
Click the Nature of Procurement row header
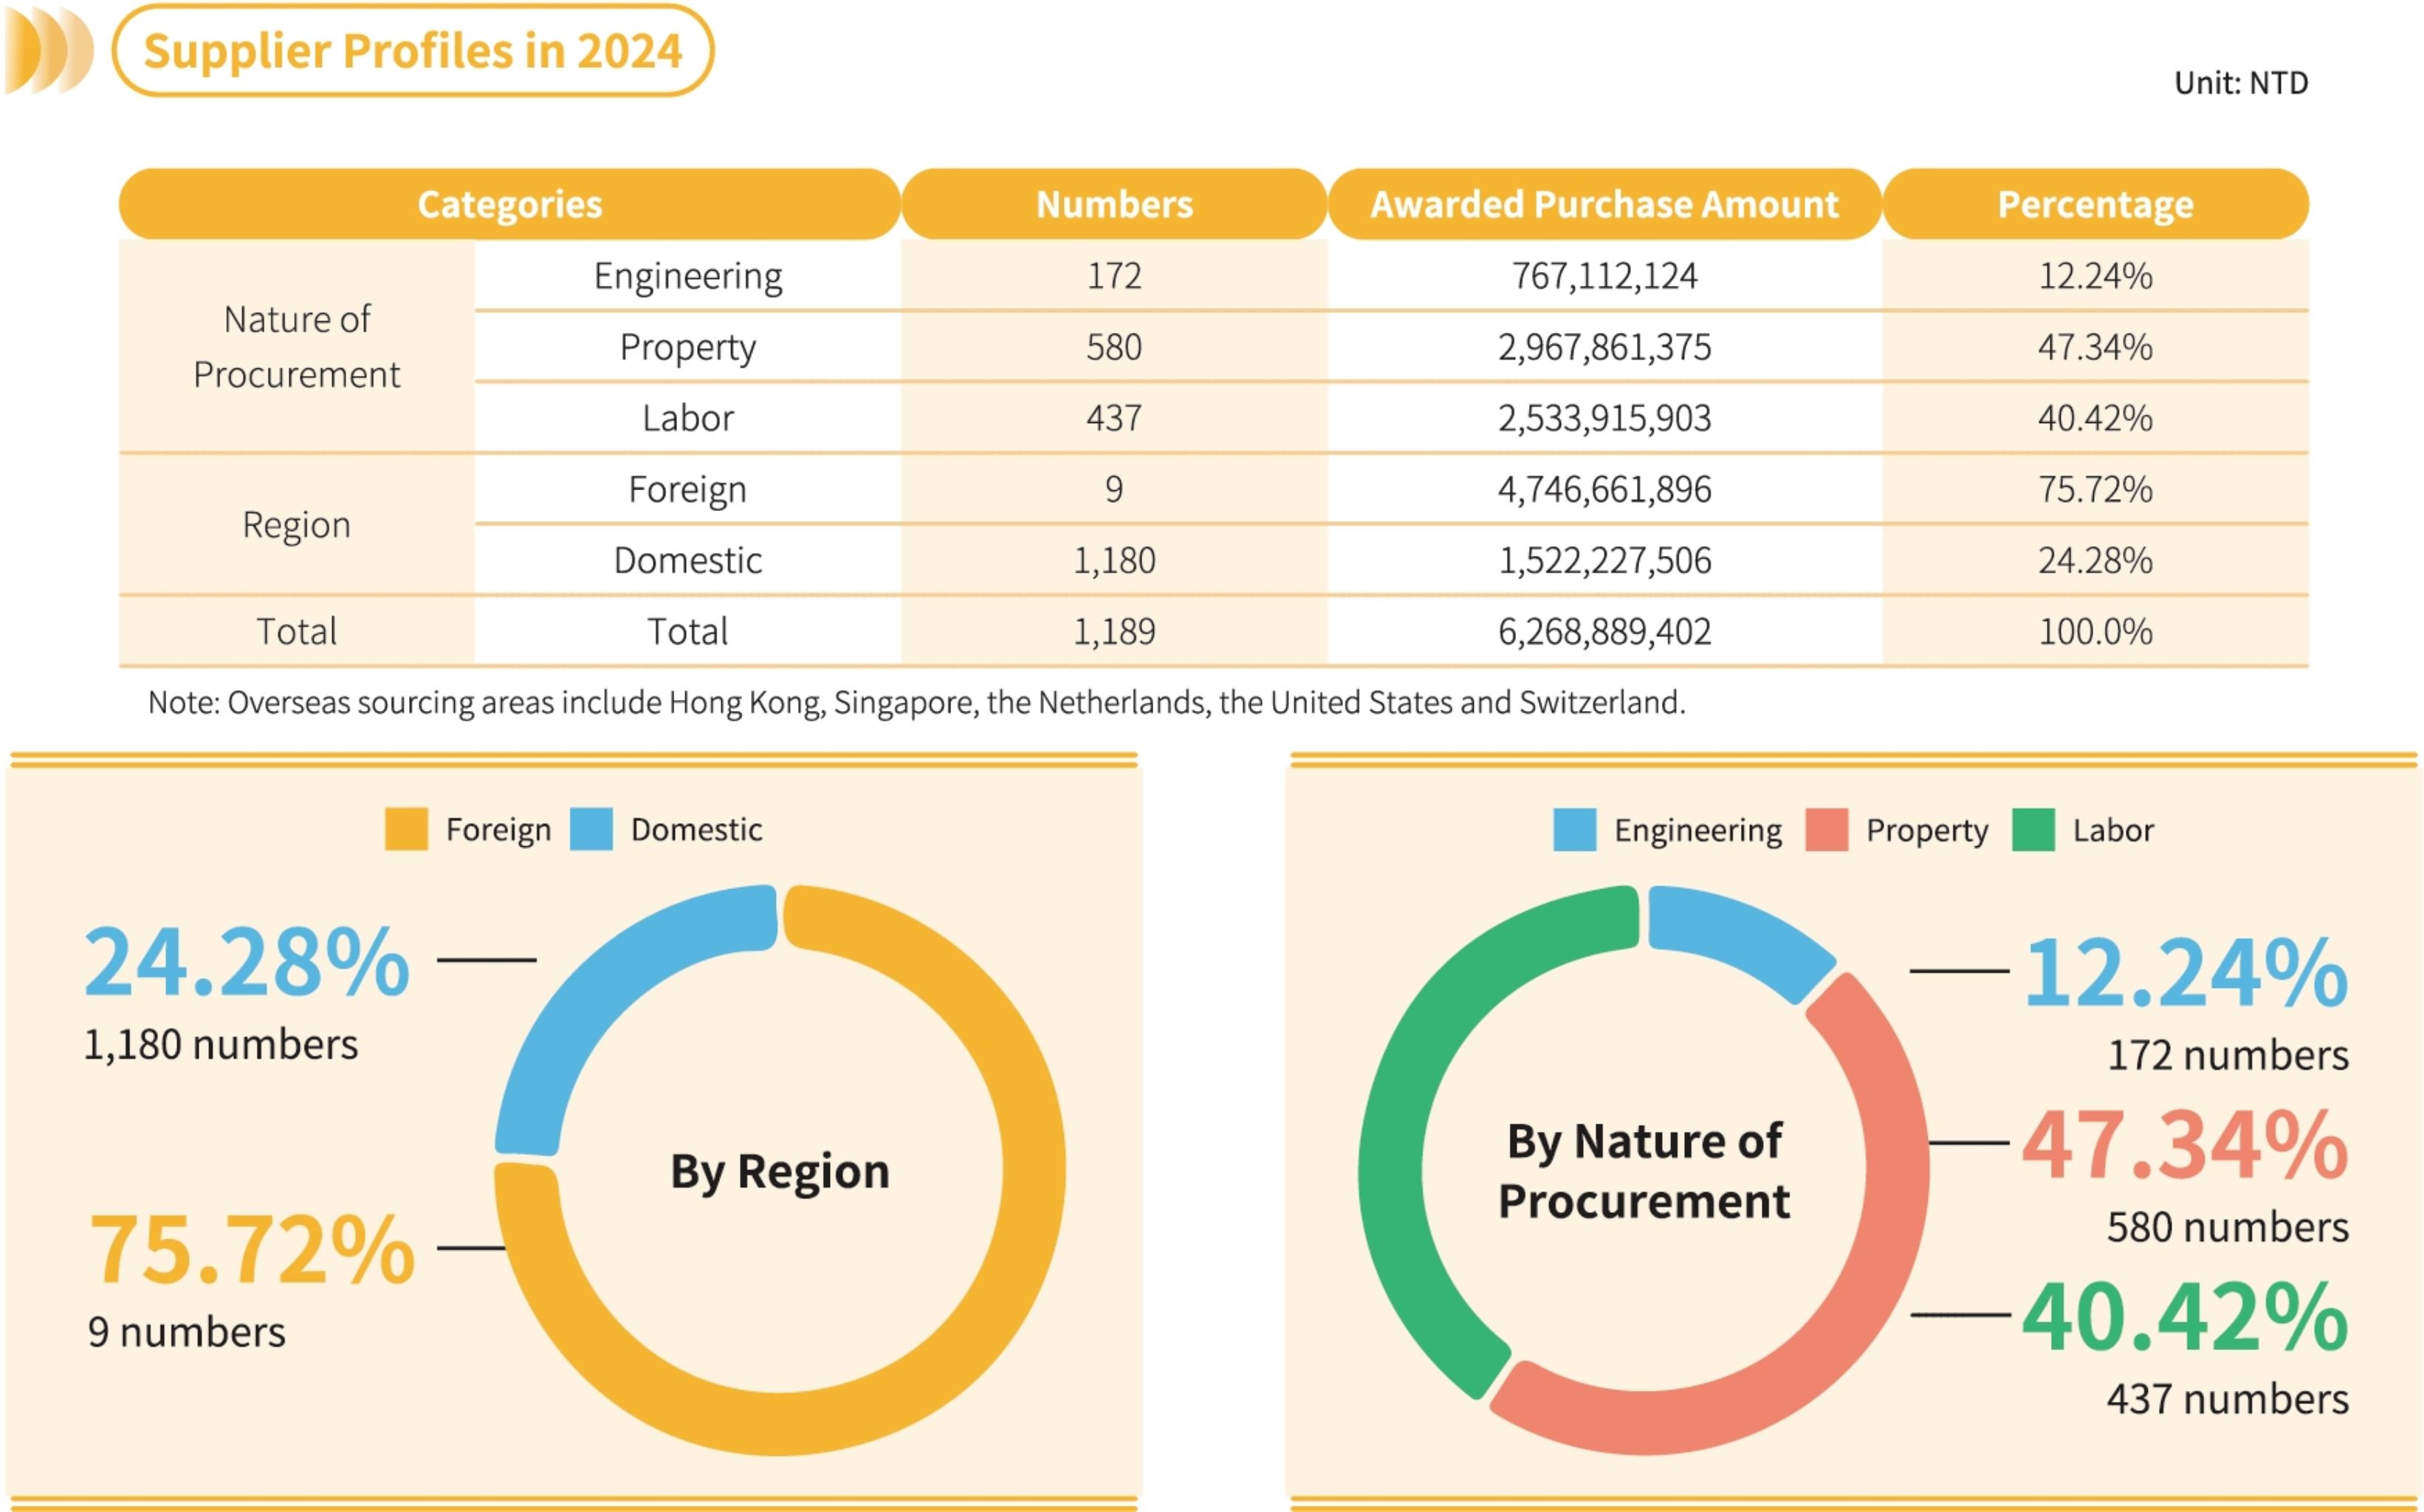(x=296, y=346)
